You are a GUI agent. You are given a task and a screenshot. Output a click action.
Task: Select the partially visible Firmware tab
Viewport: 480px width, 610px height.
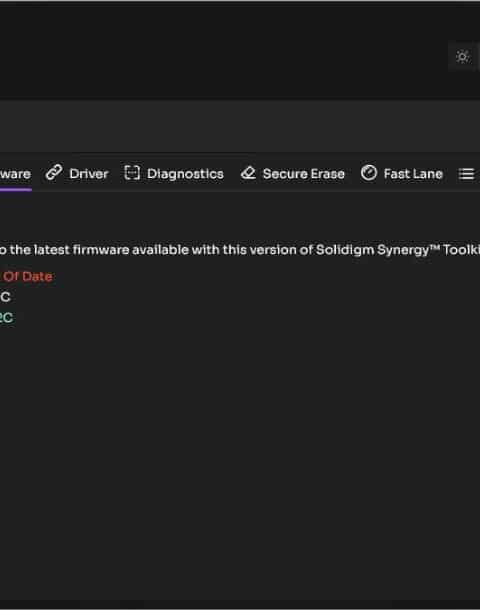click(16, 174)
